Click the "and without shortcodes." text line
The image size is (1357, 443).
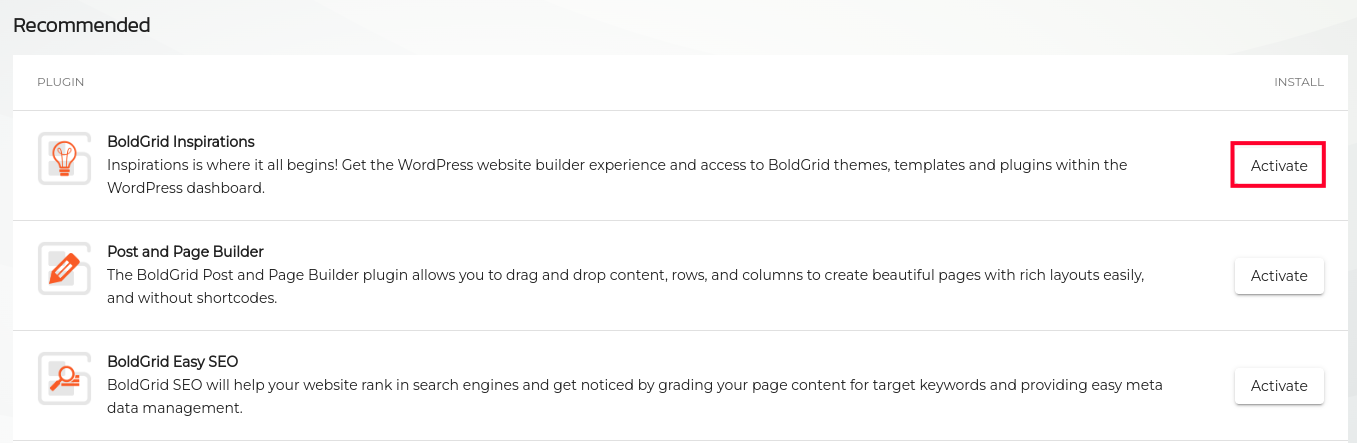coord(191,297)
